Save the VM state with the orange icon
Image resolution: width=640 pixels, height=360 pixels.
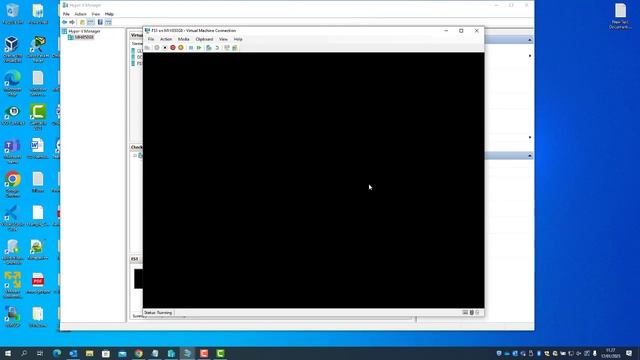click(180, 48)
